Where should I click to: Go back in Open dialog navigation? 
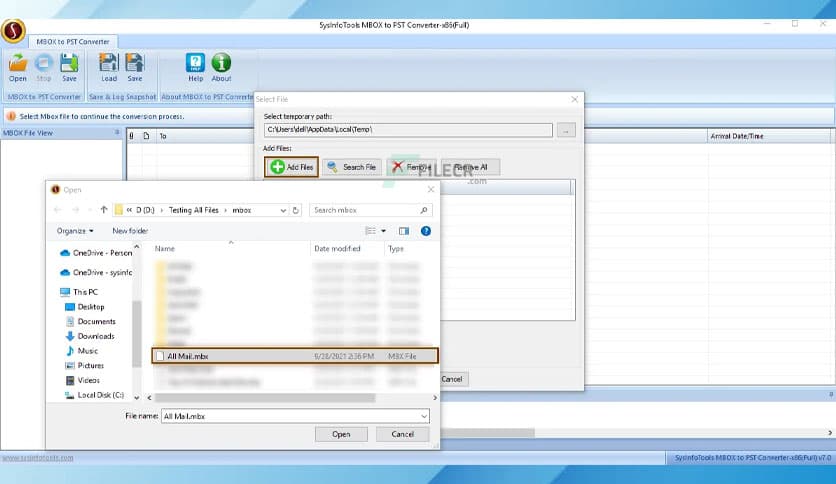[58, 210]
